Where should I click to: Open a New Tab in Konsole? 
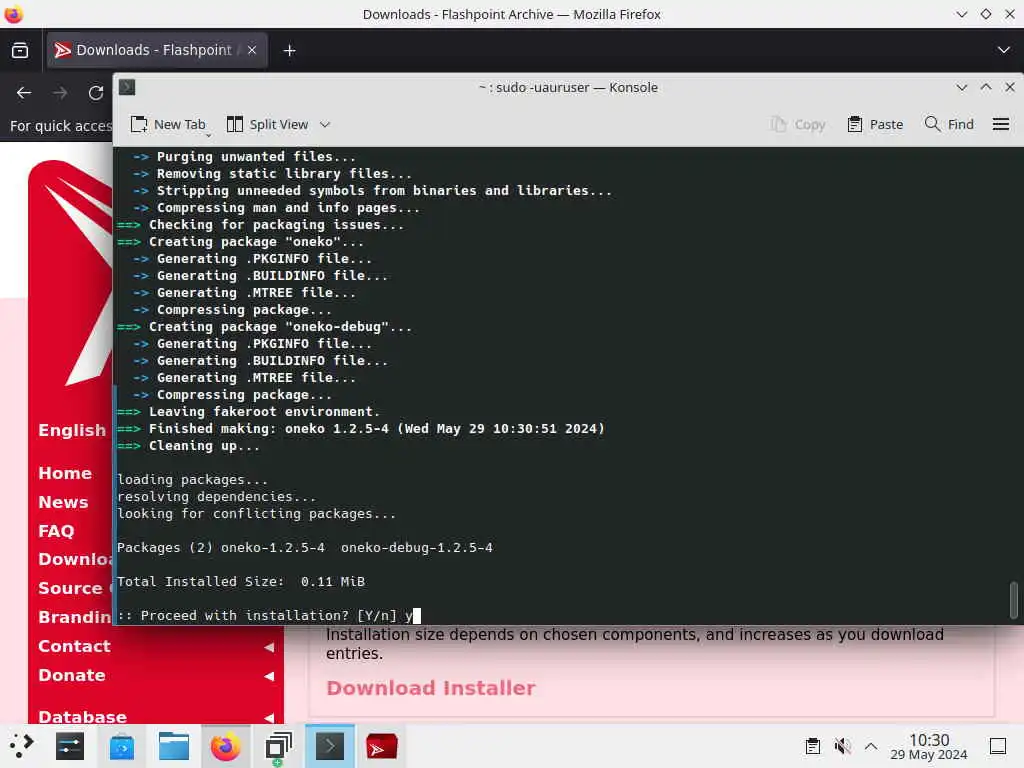[168, 124]
